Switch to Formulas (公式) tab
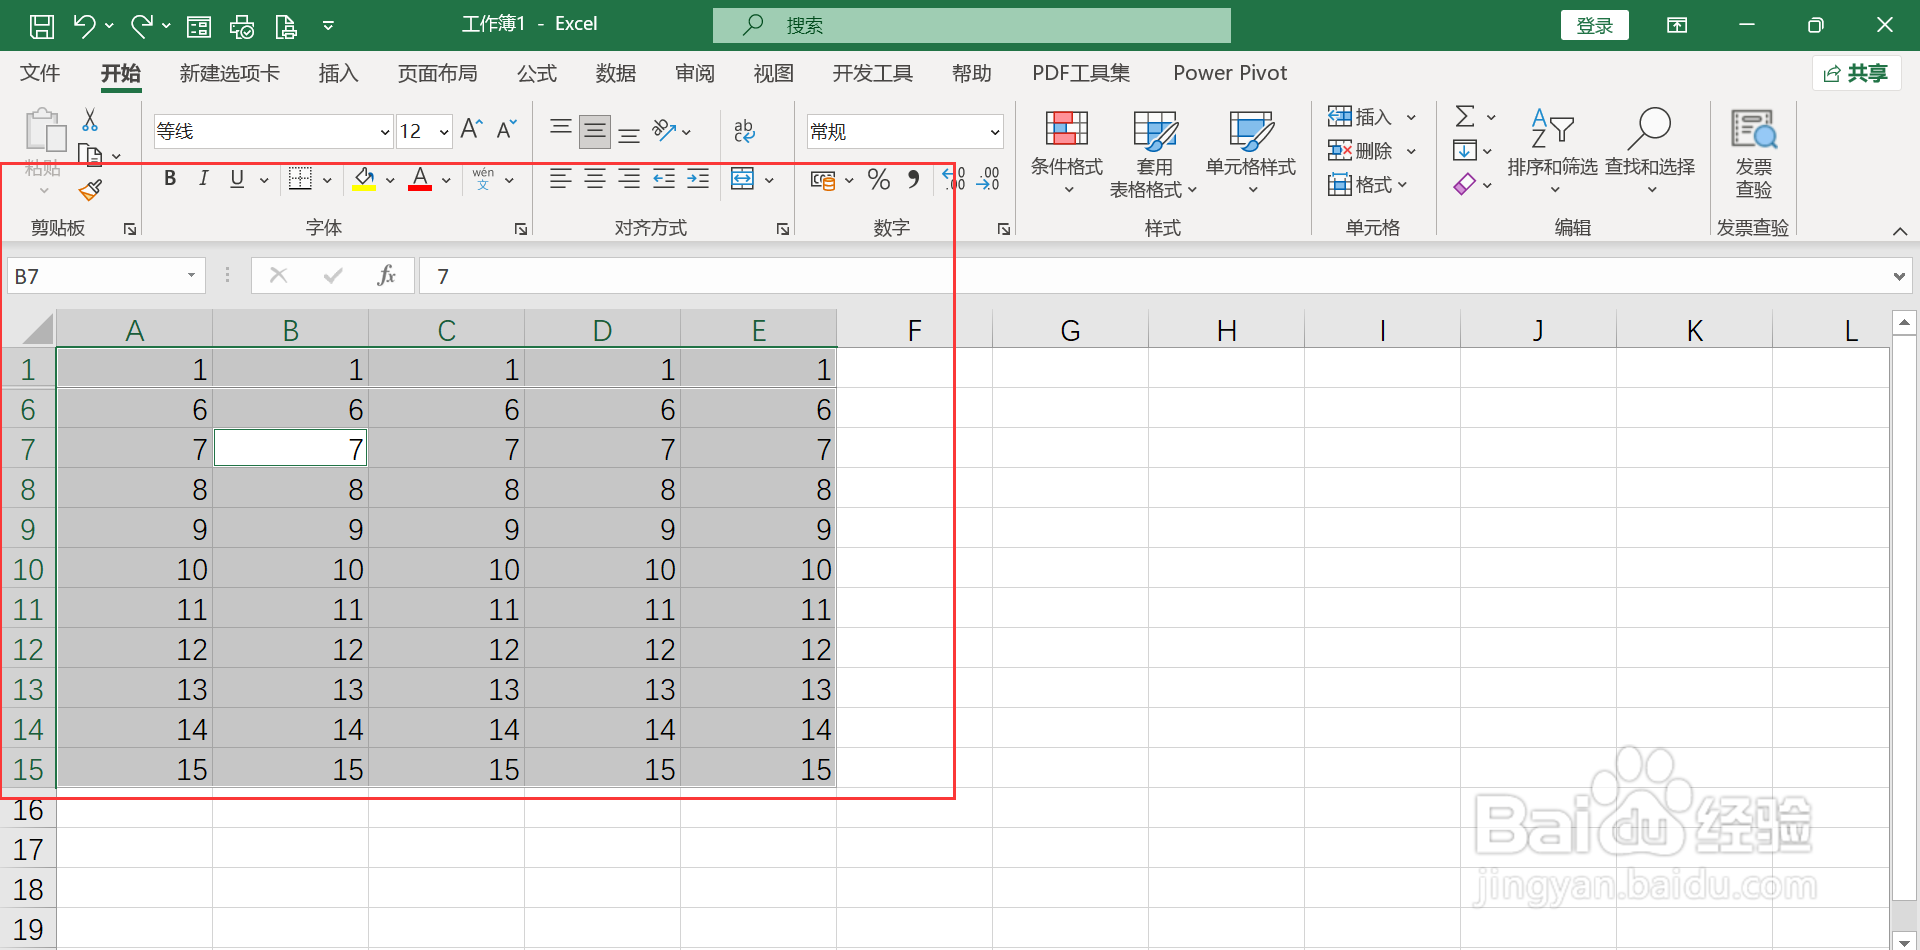Viewport: 1920px width, 950px height. [536, 73]
